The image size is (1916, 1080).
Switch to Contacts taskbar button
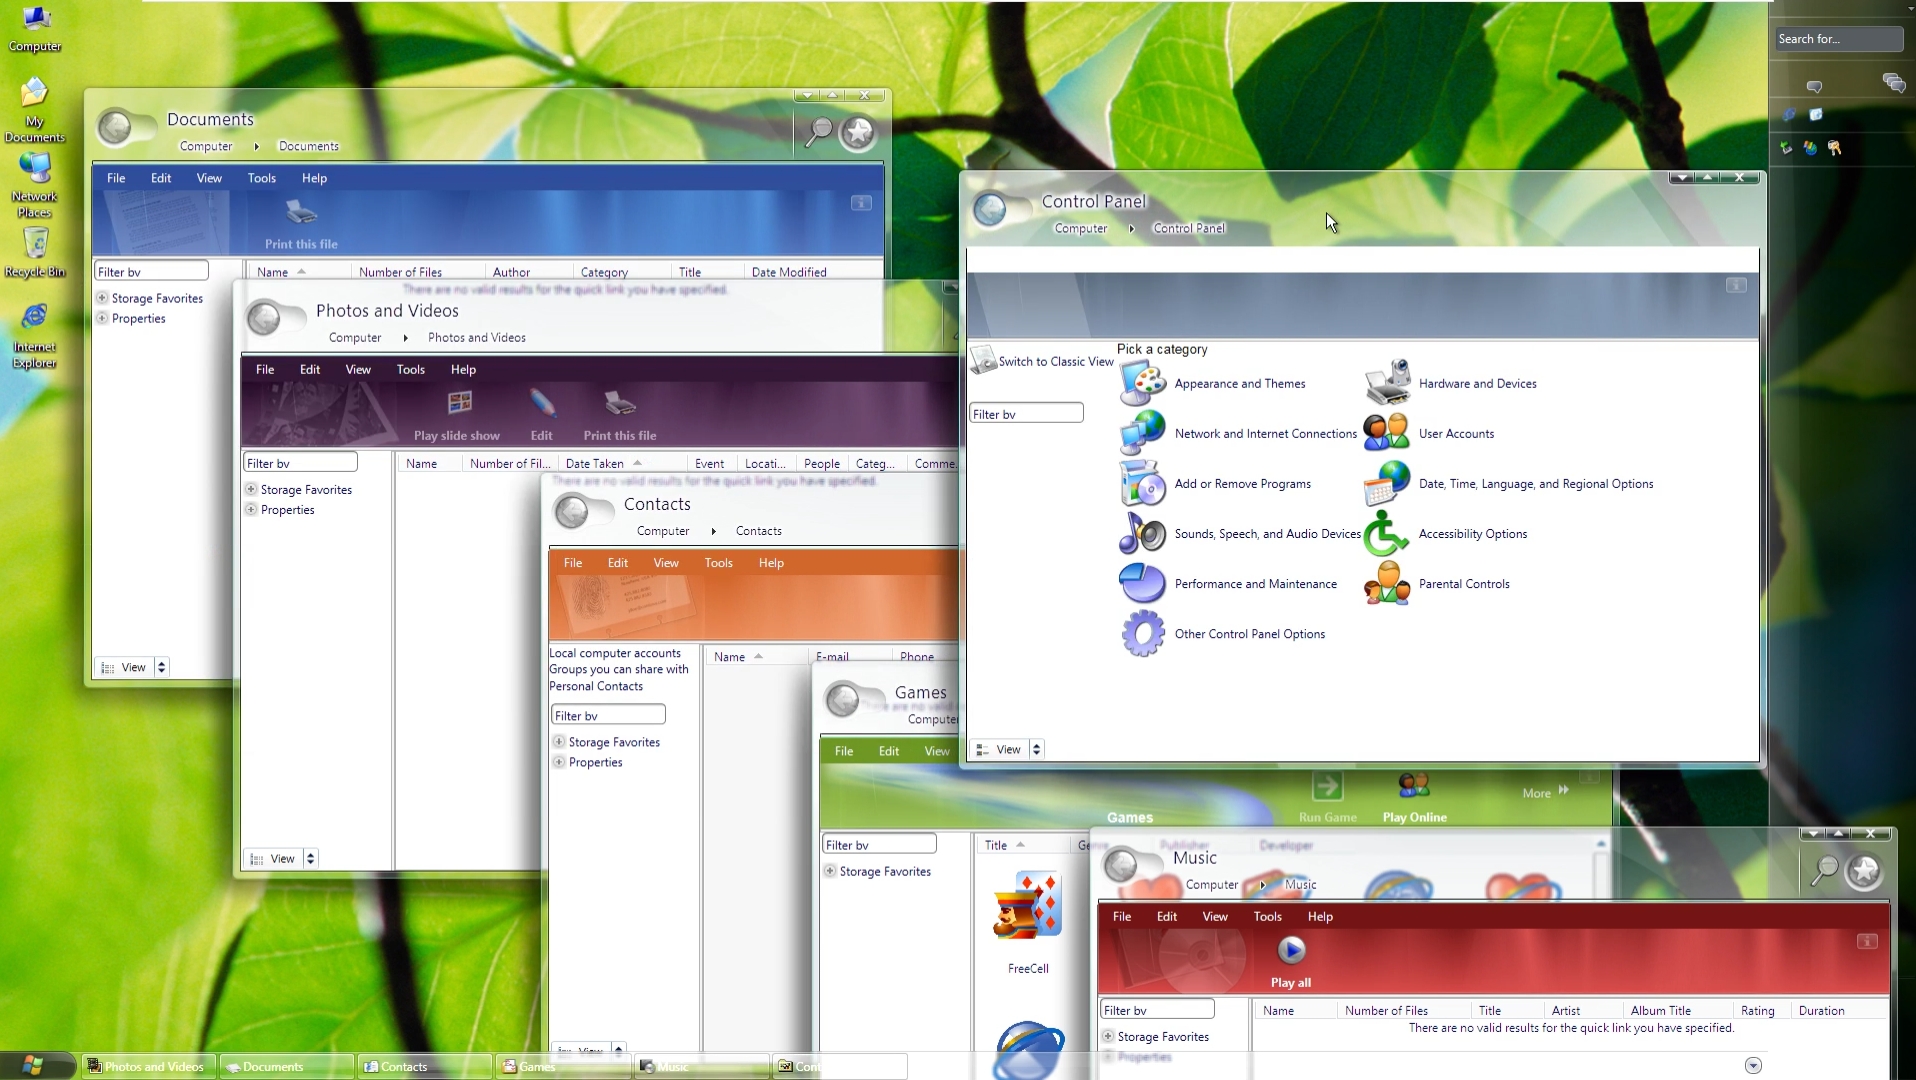click(x=424, y=1066)
